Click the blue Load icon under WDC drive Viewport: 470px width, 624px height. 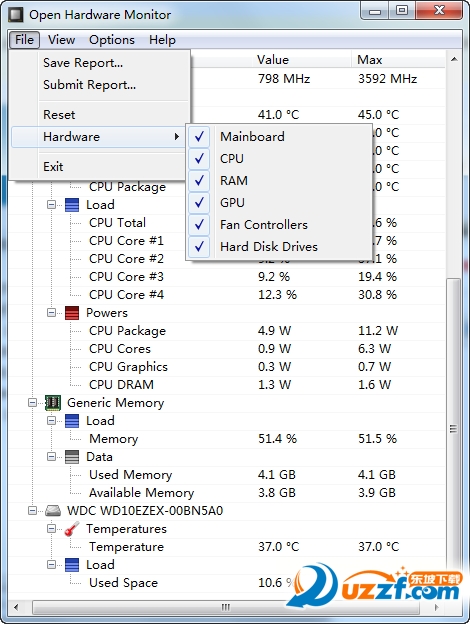pos(72,565)
